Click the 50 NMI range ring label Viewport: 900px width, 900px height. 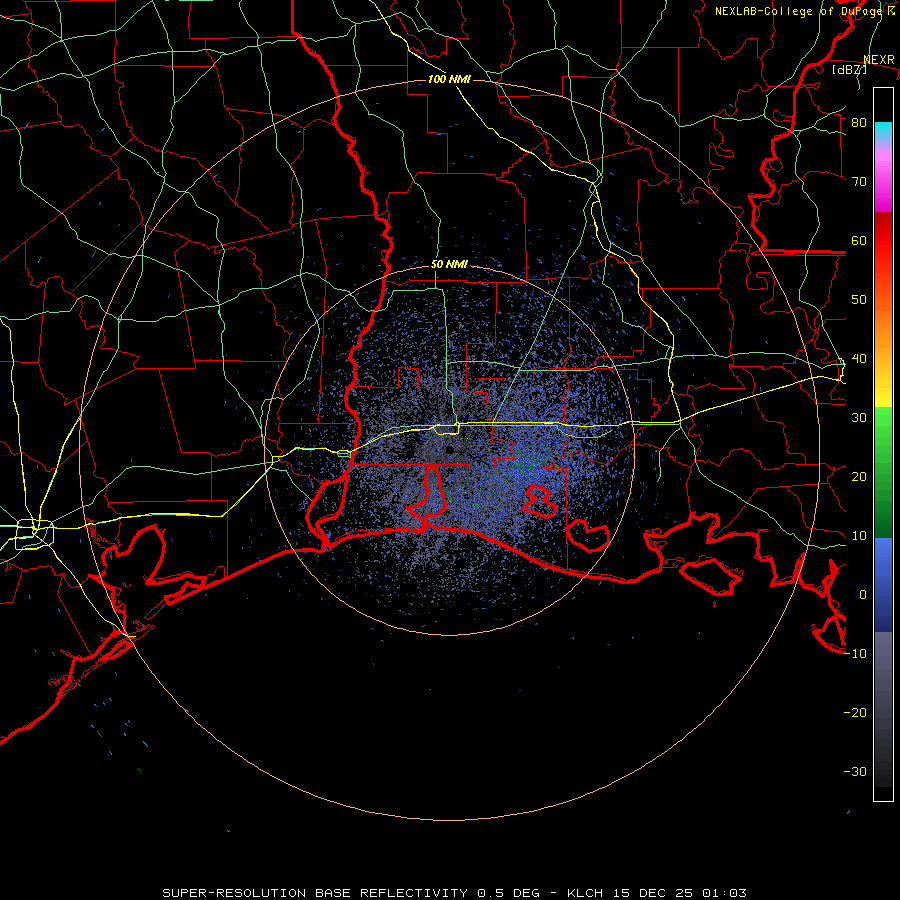tap(449, 265)
